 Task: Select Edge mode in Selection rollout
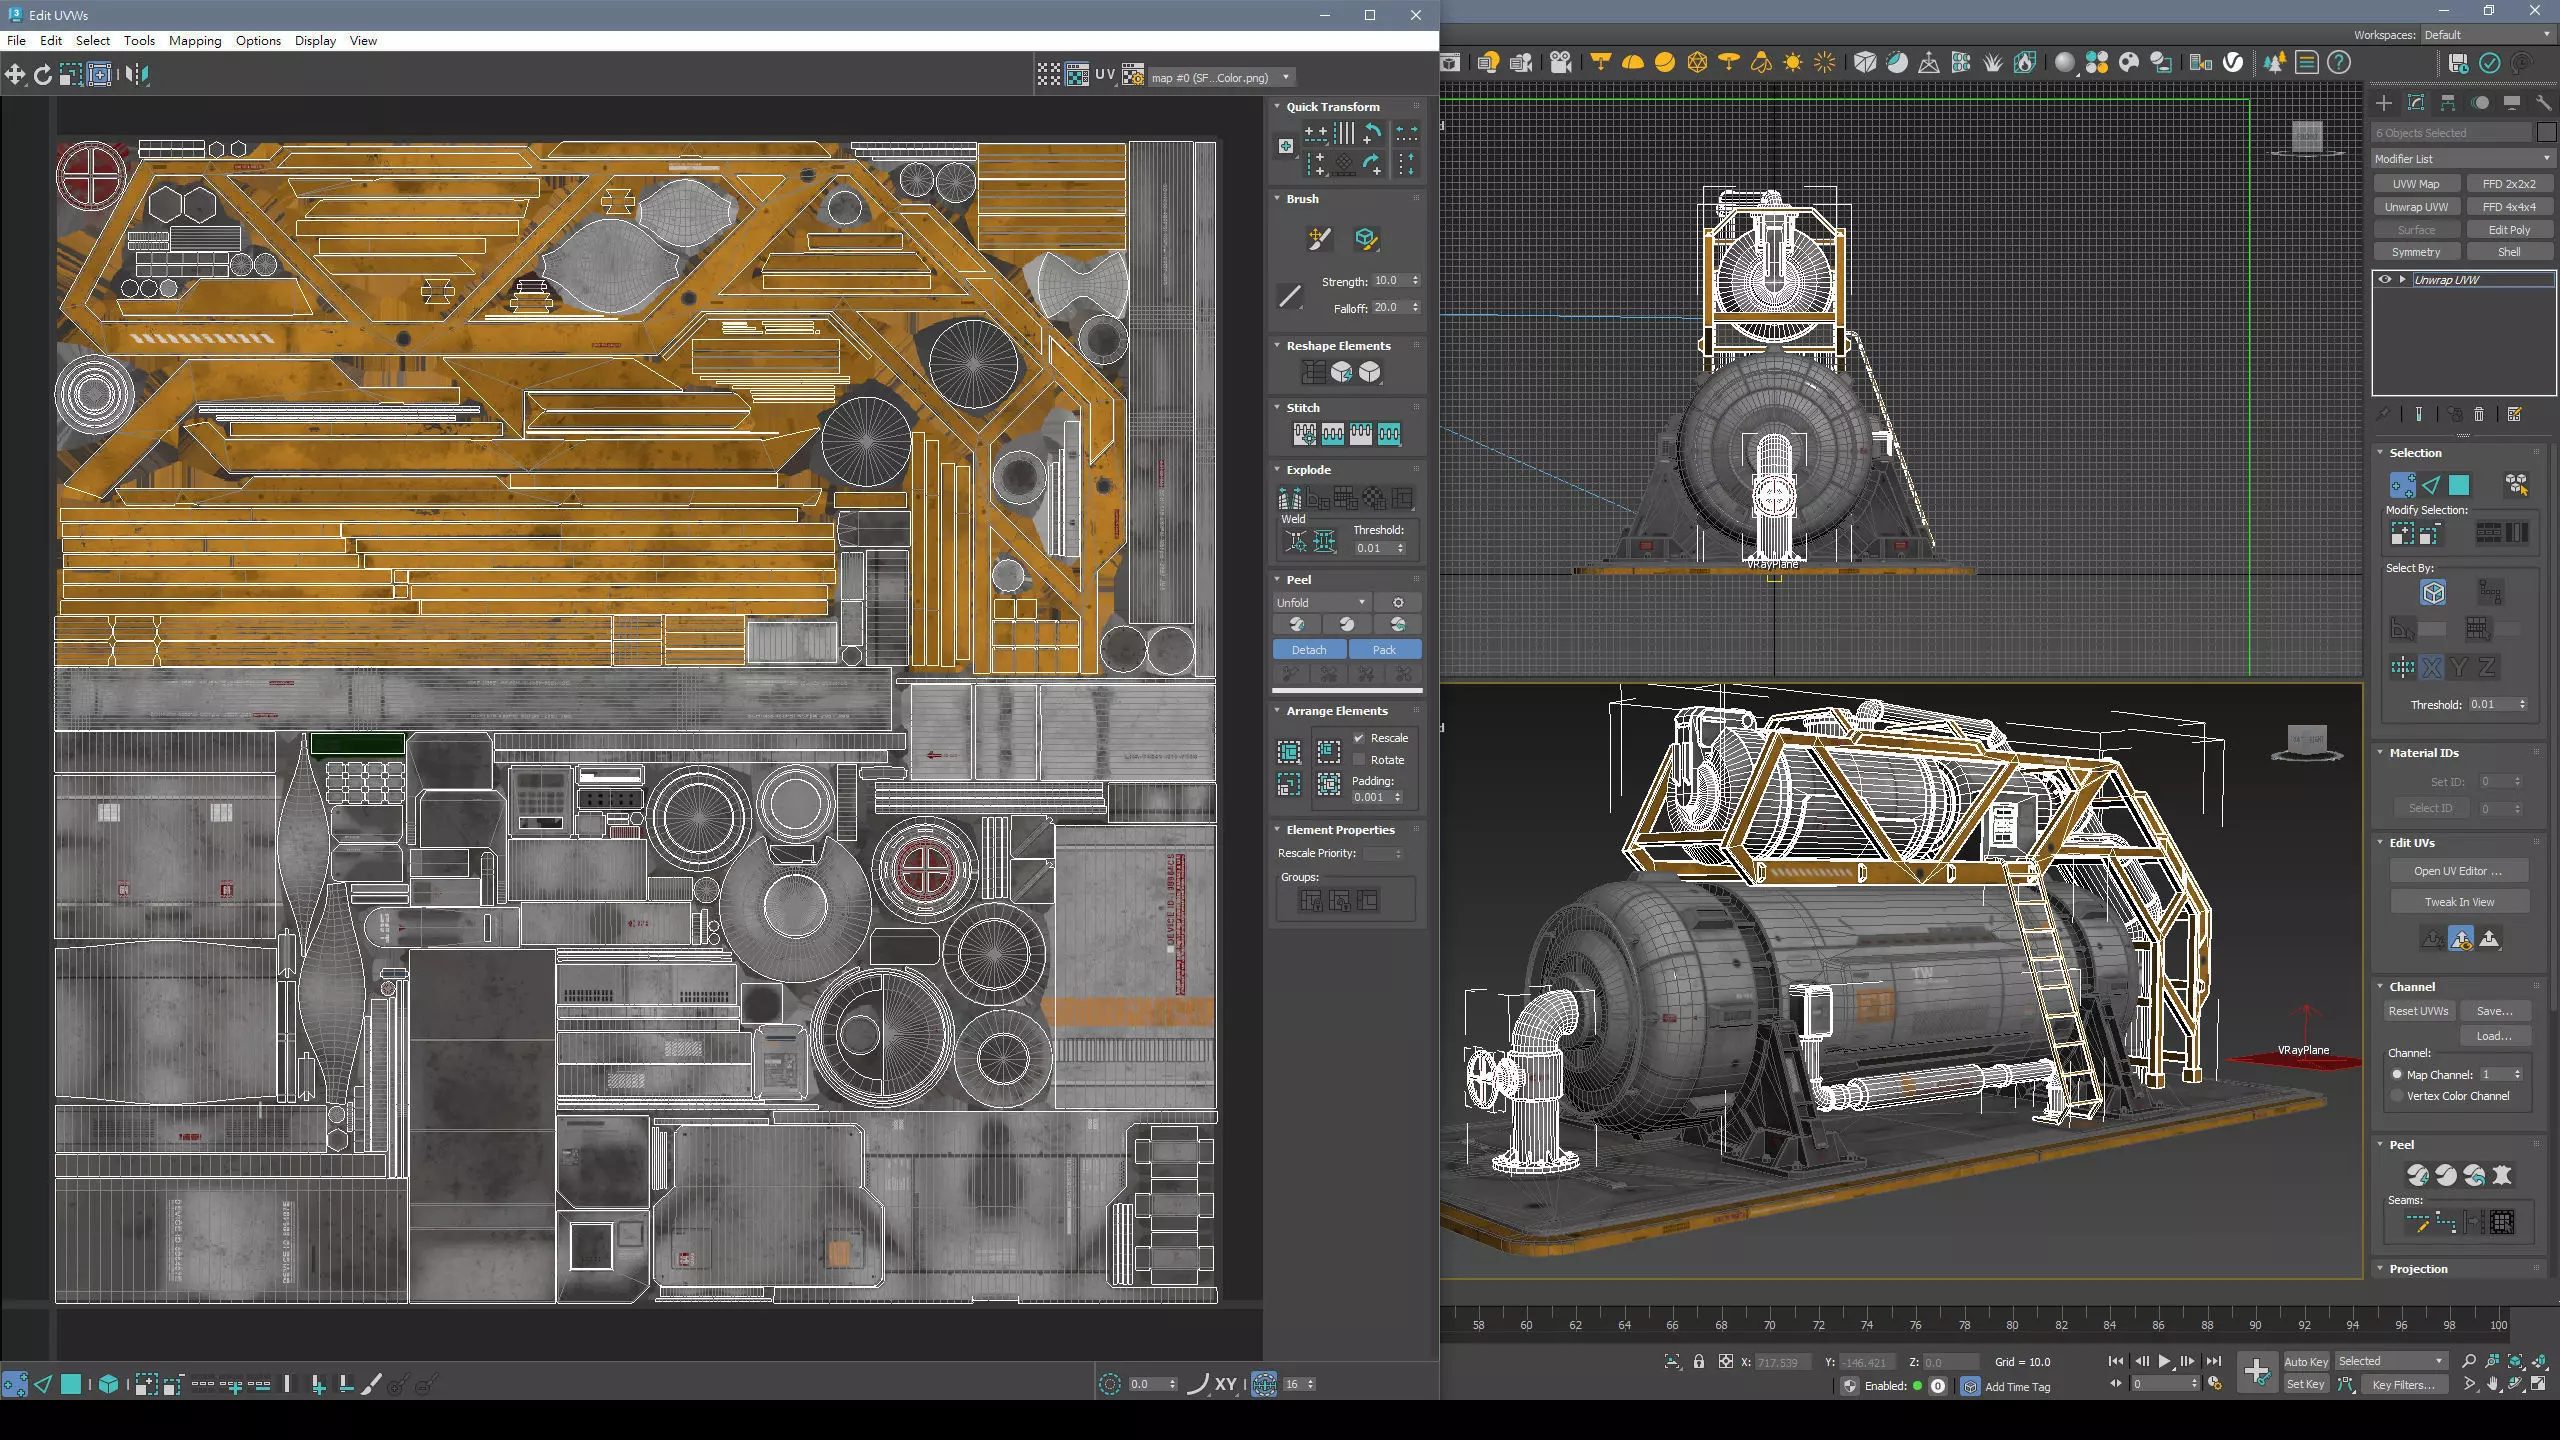[2431, 485]
